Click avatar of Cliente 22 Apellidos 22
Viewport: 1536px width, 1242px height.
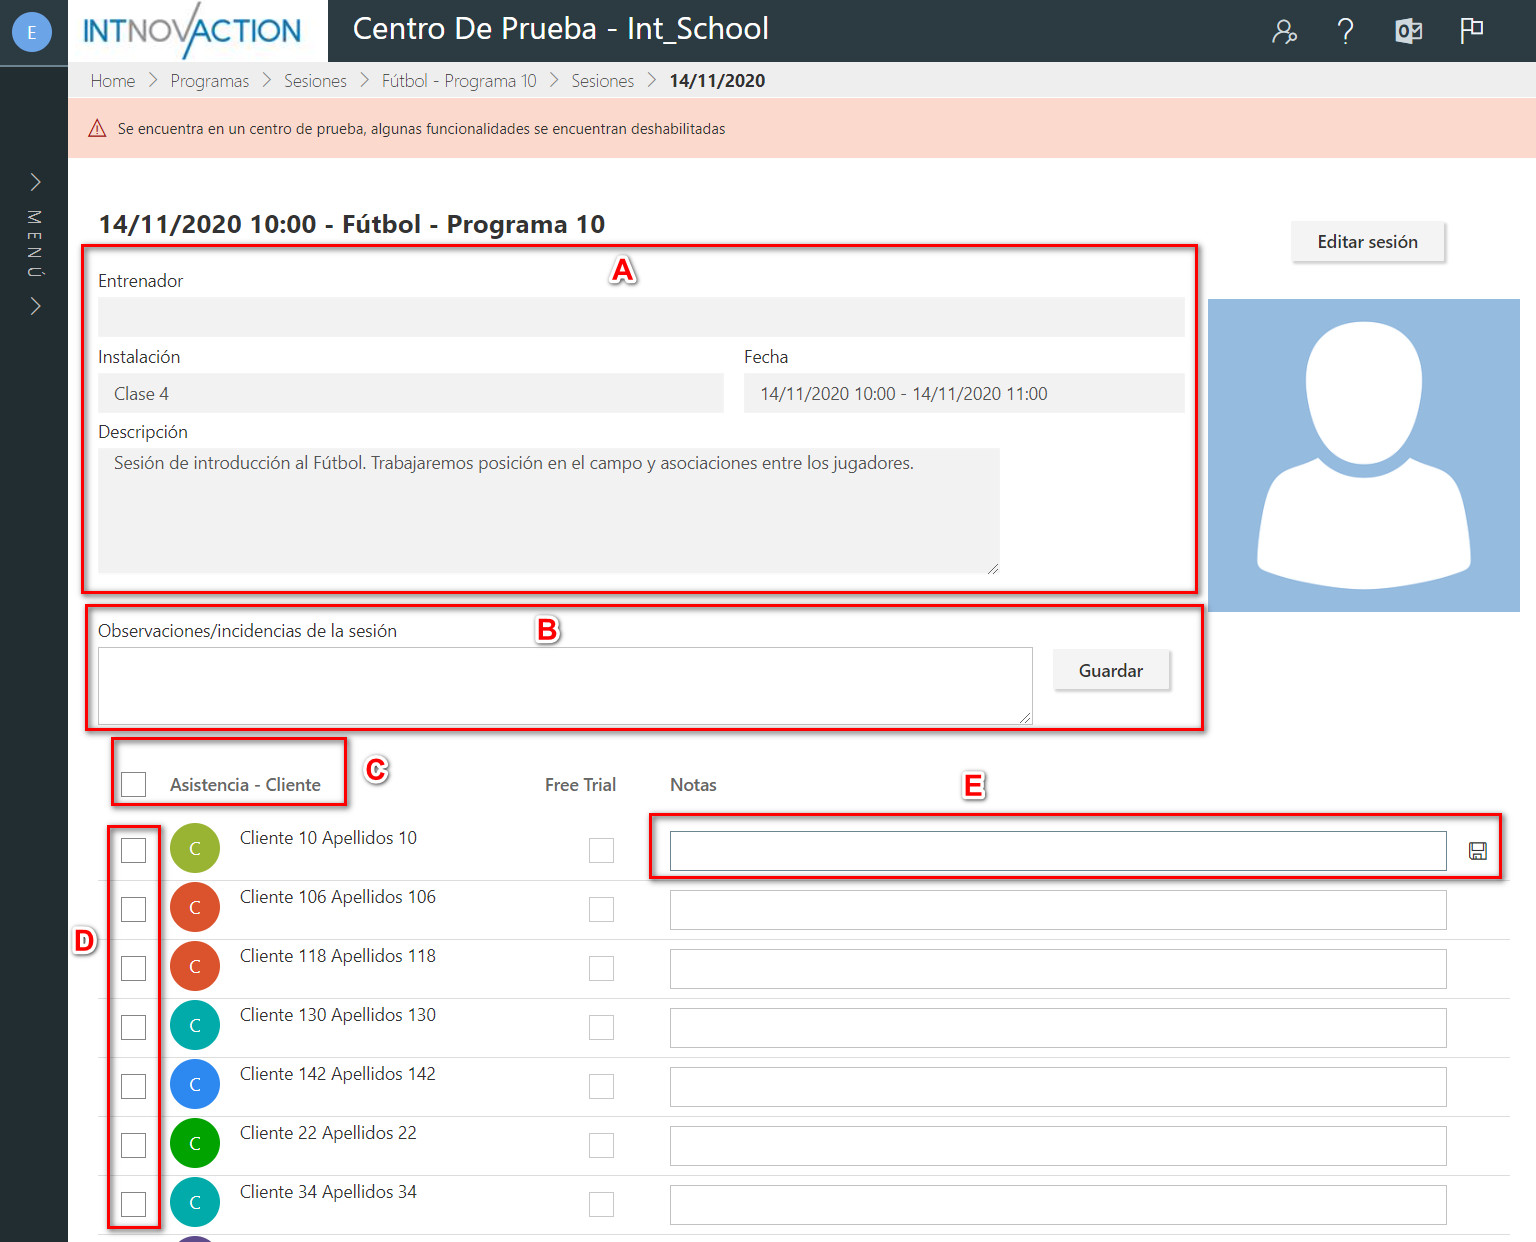(195, 1143)
